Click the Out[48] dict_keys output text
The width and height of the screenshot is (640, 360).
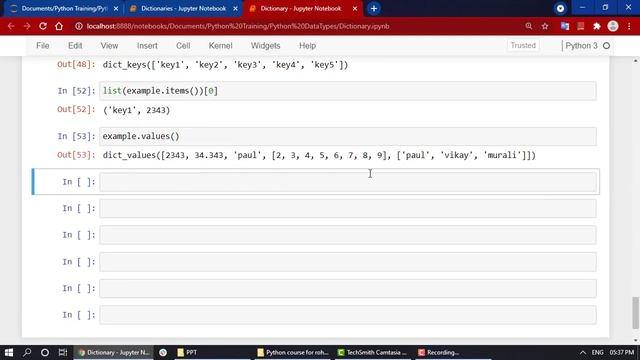pyautogui.click(x=225, y=65)
